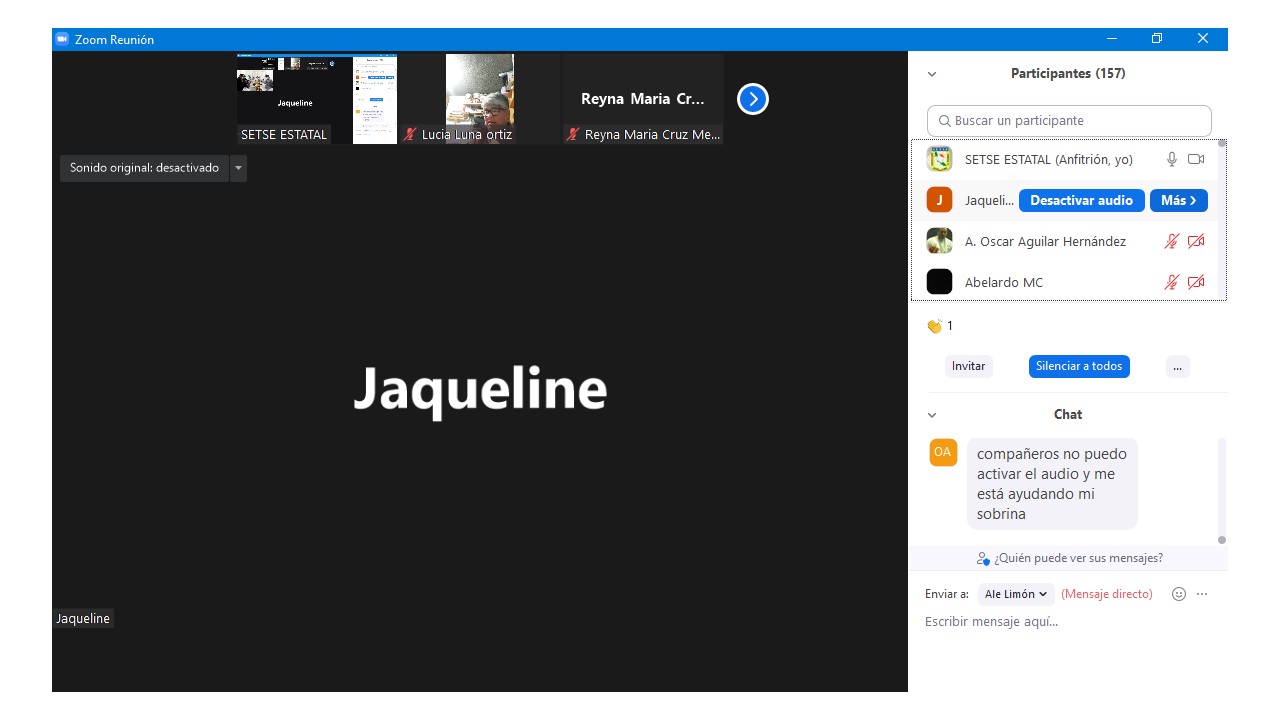Collapse the Chat panel chevron

(932, 415)
